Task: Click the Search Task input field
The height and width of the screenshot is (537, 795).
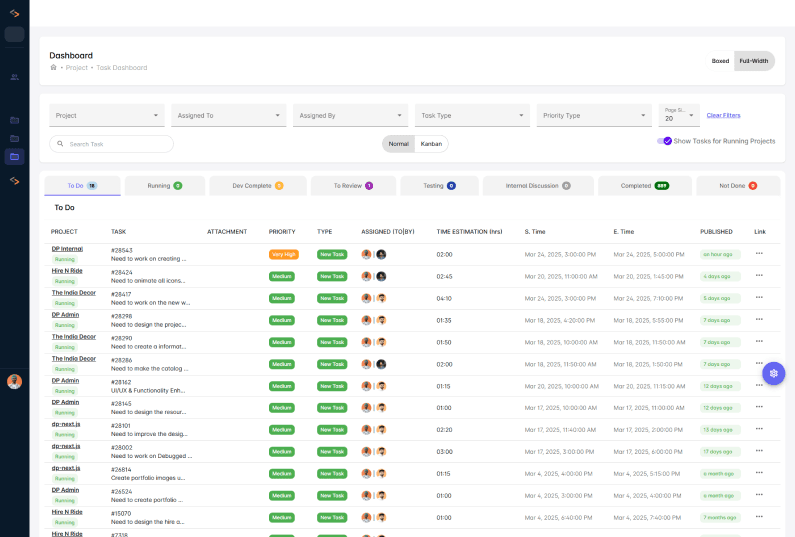Action: click(x=115, y=144)
